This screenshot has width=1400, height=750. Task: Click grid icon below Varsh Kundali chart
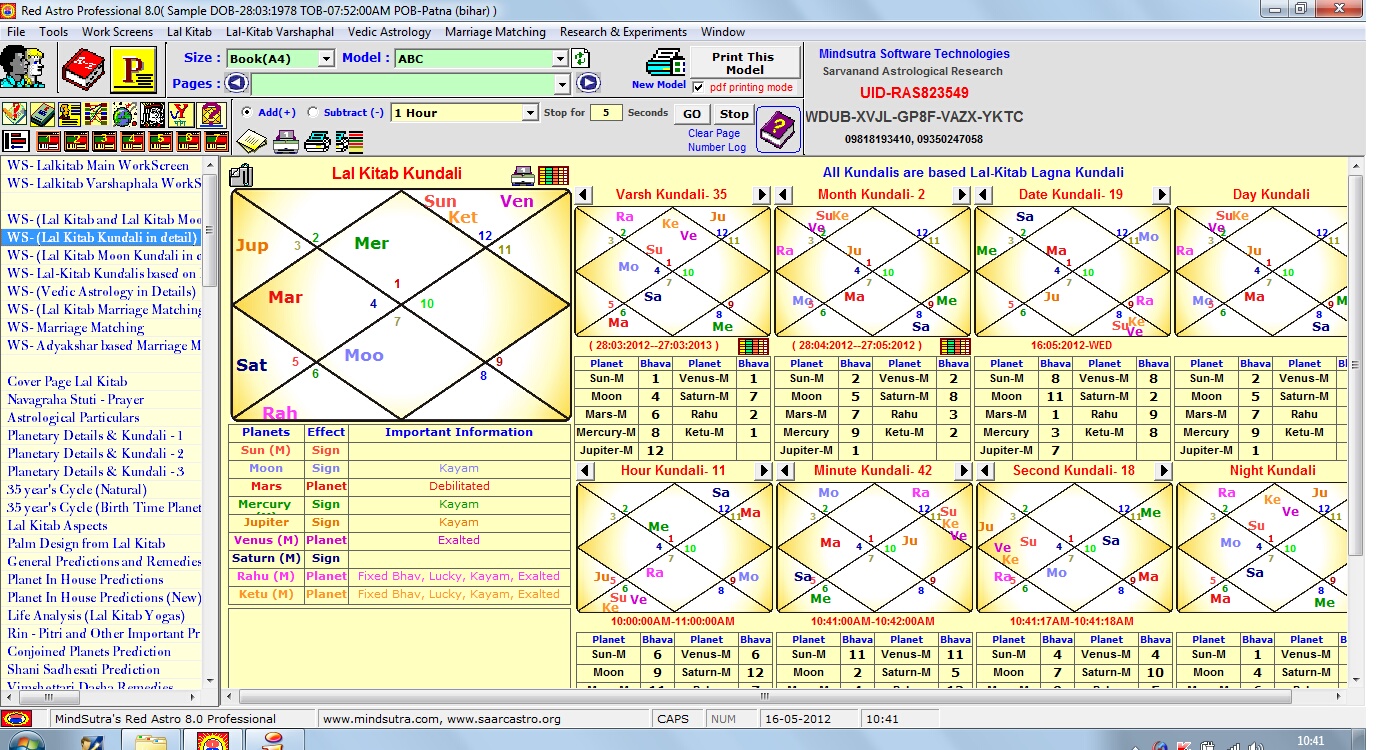click(753, 346)
